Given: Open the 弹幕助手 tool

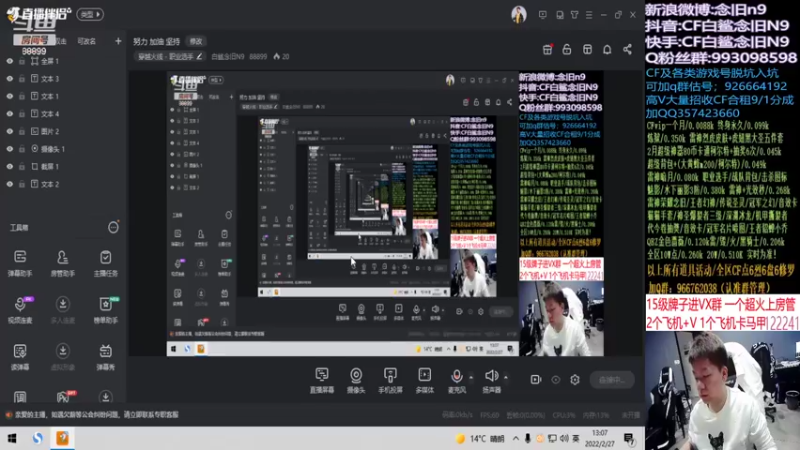Looking at the screenshot, I should coord(20,263).
